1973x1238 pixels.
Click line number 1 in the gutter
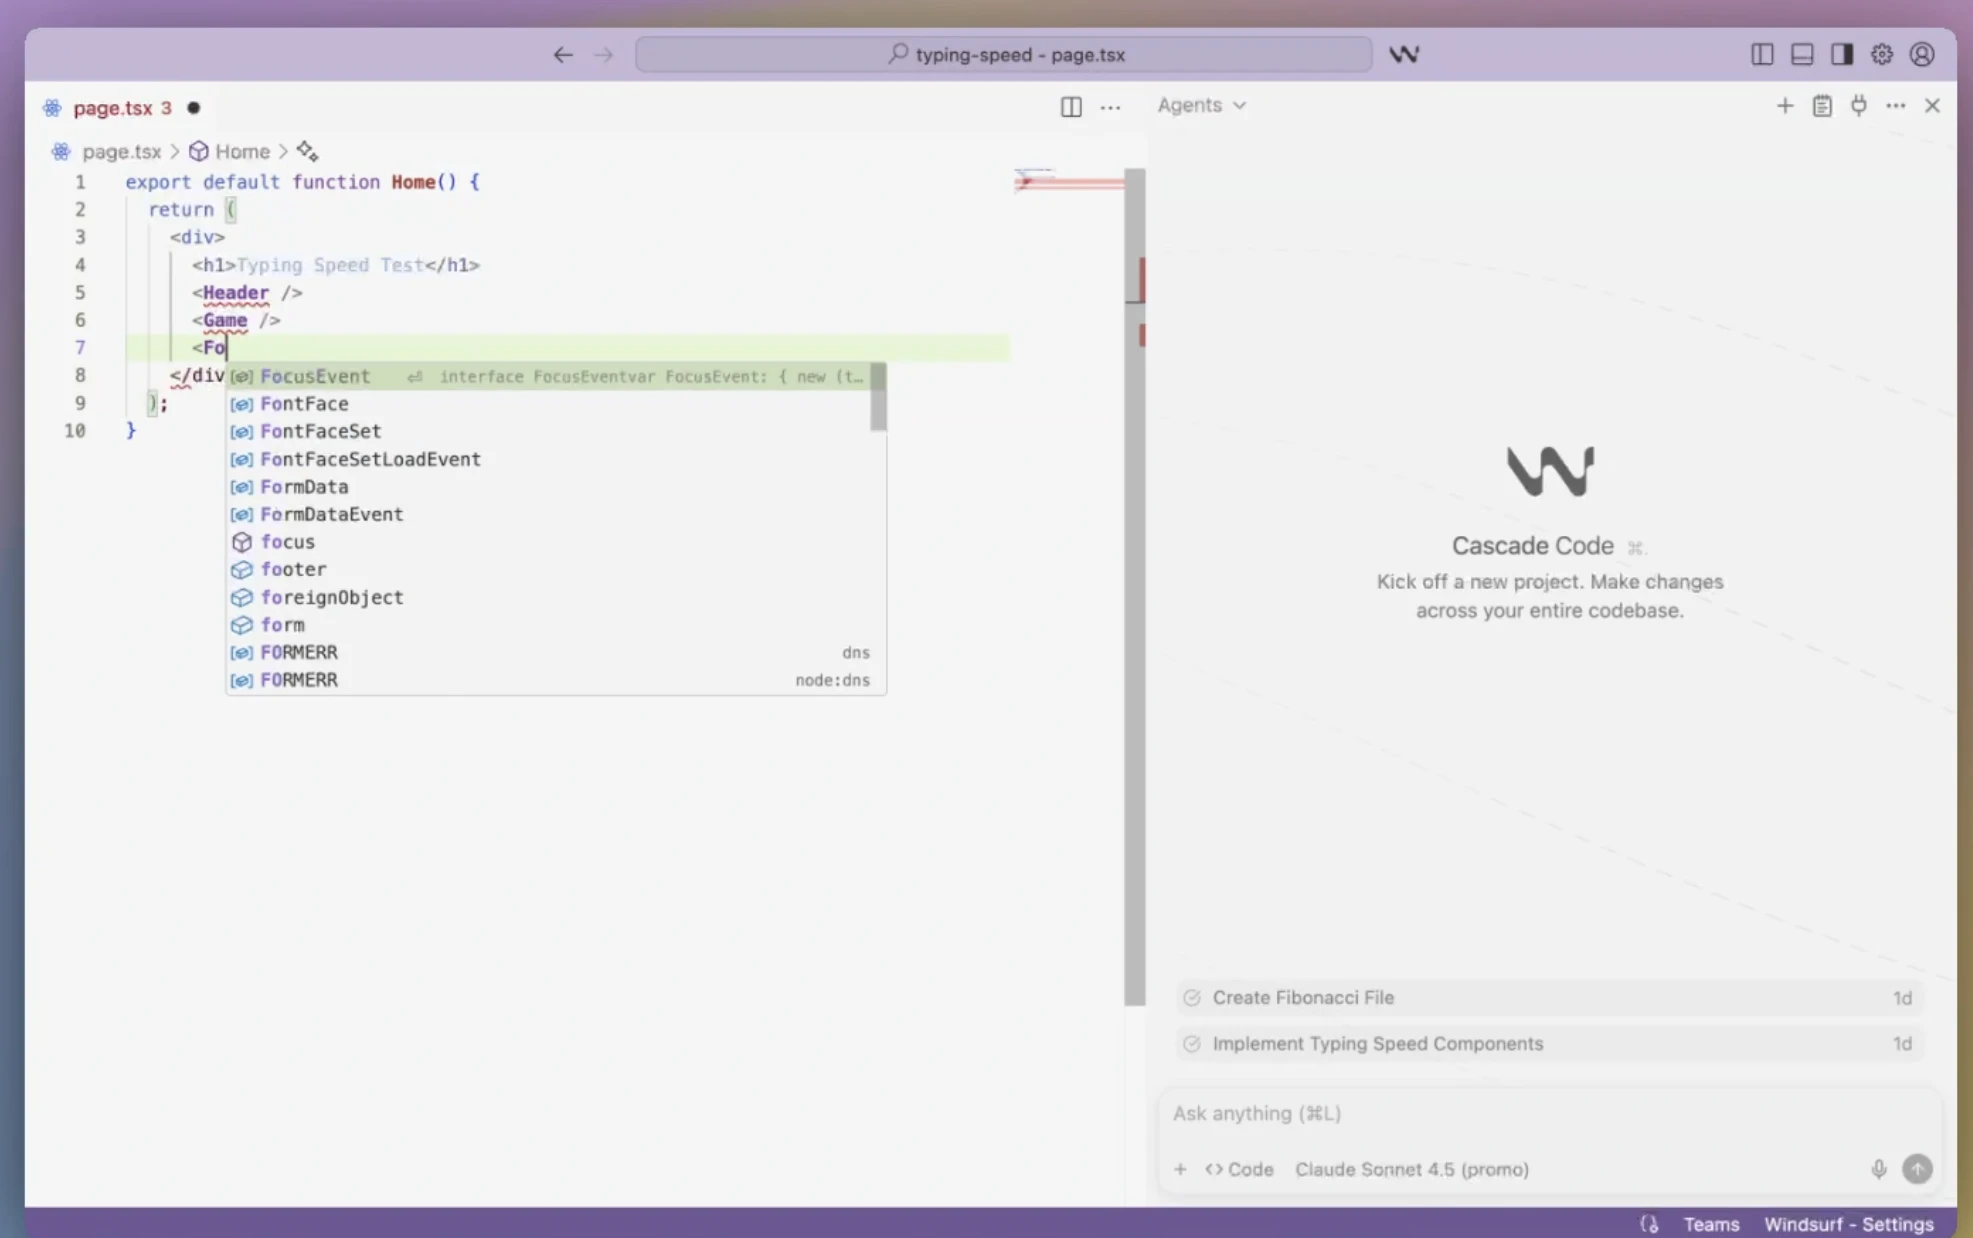click(x=80, y=182)
